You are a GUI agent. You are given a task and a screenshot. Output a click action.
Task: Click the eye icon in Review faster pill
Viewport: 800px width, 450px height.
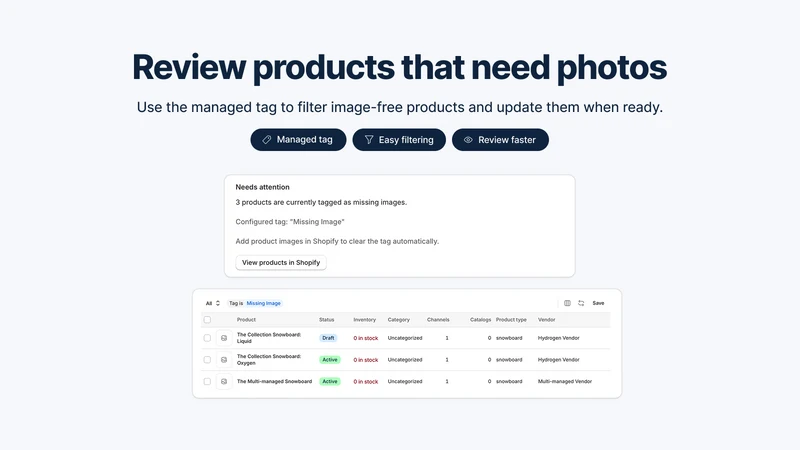click(x=468, y=139)
